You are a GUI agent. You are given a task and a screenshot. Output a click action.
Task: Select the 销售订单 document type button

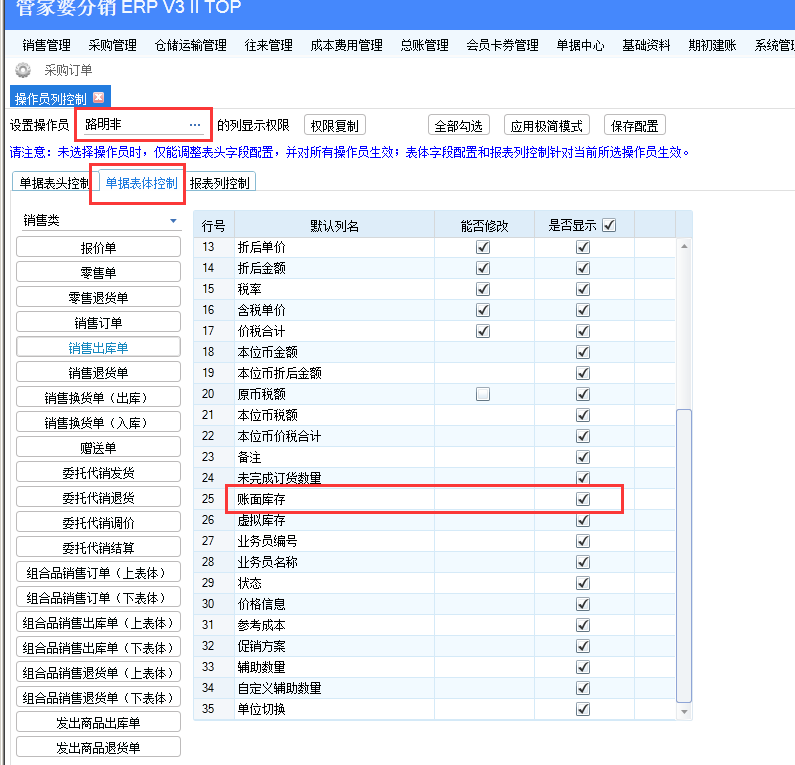click(98, 322)
